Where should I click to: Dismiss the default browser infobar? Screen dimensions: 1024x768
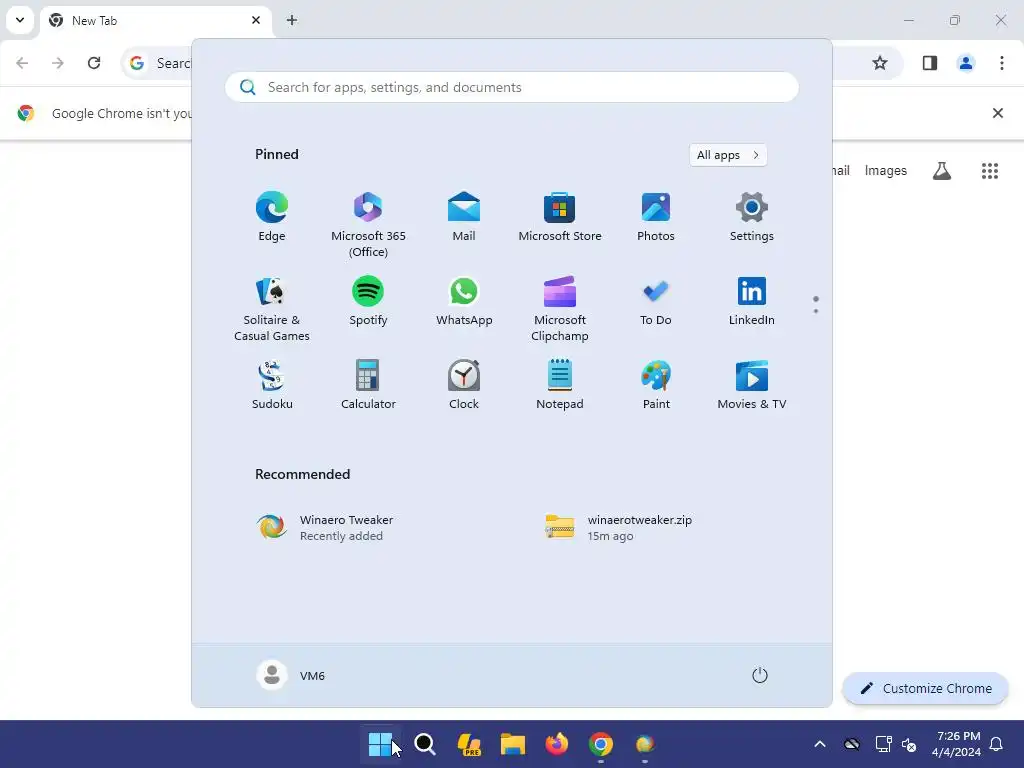998,113
